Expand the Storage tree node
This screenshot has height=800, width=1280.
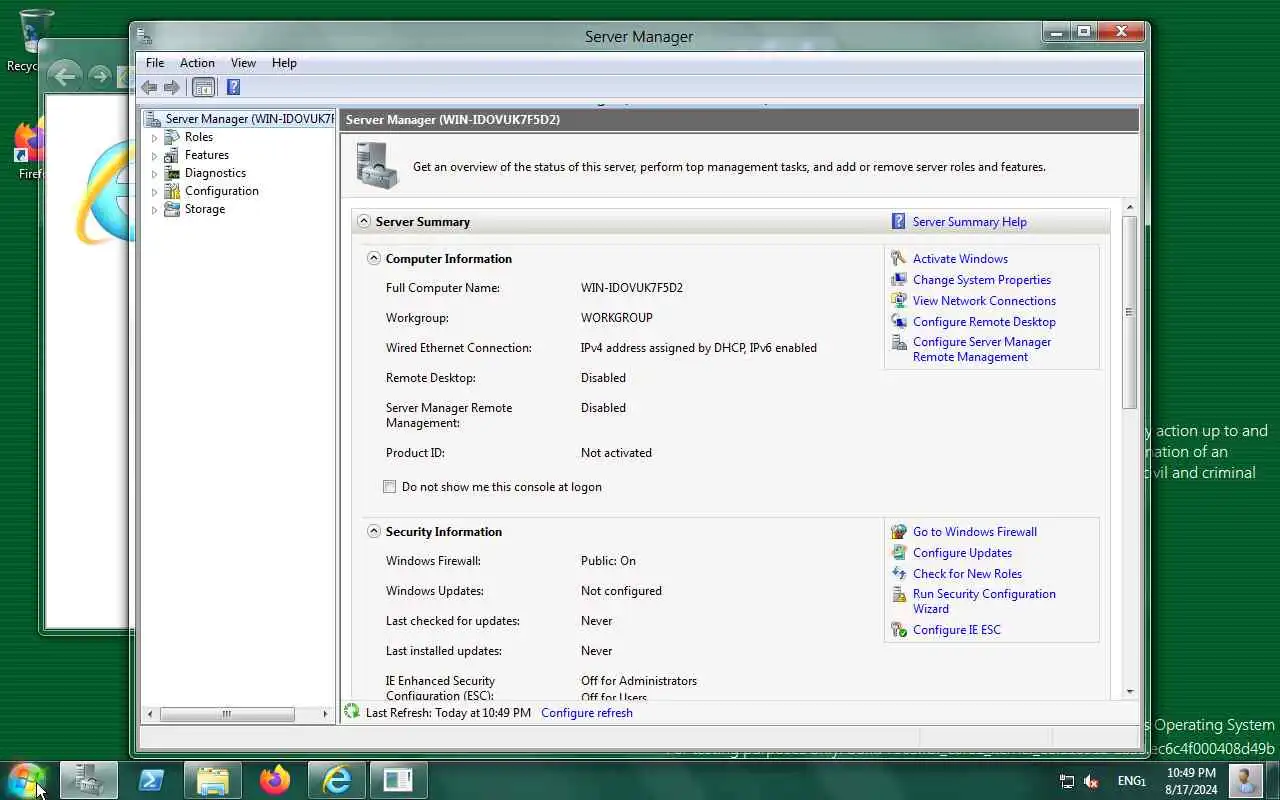pos(154,210)
